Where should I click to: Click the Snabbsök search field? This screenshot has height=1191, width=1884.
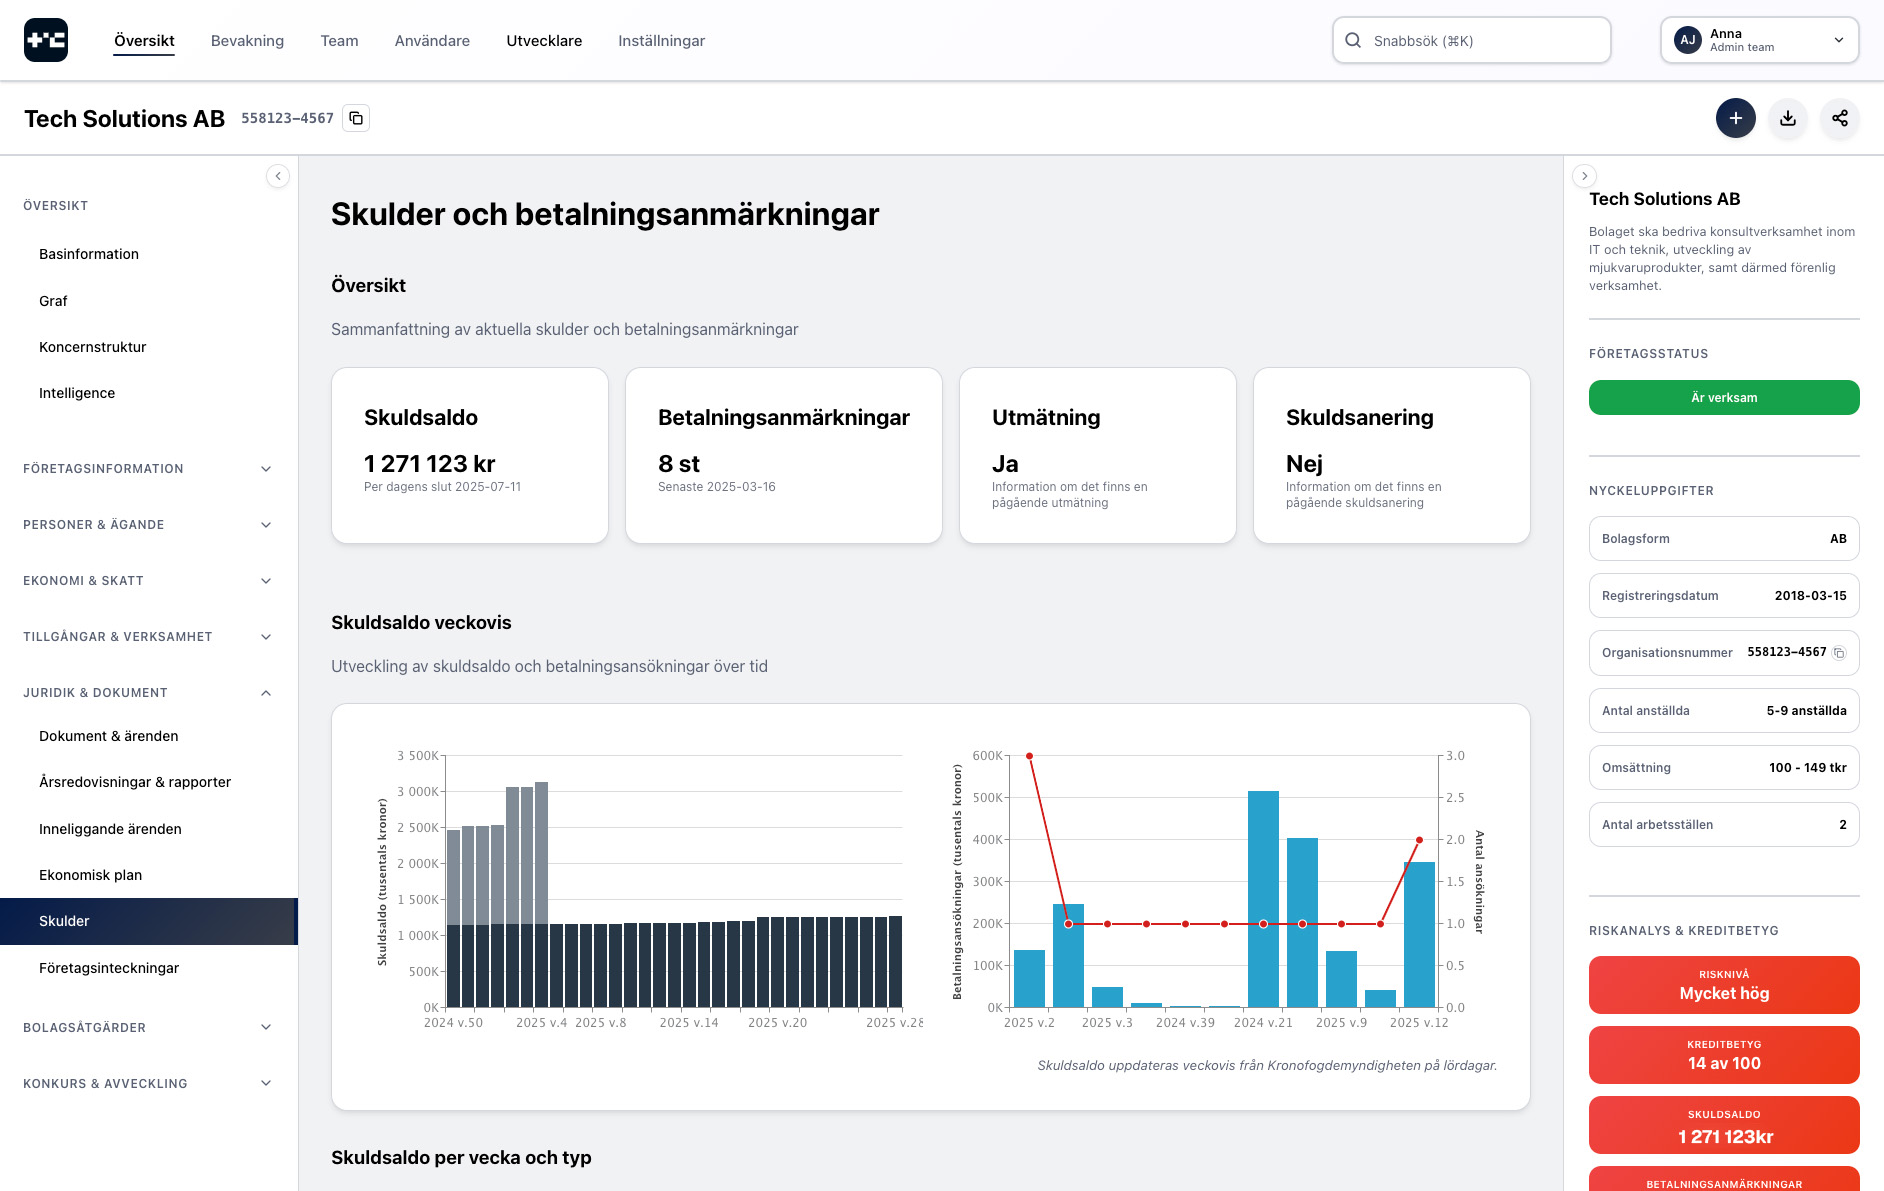1470,40
